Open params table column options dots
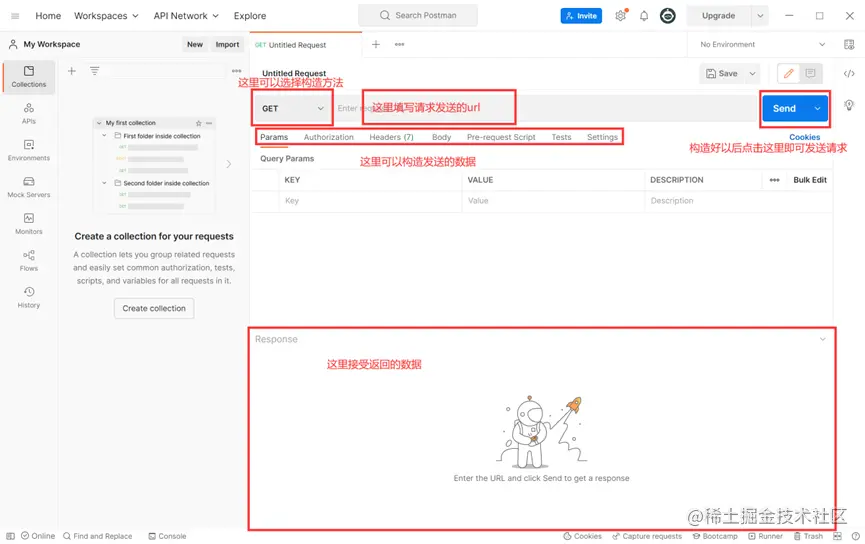This screenshot has height=544, width=865. tap(775, 180)
